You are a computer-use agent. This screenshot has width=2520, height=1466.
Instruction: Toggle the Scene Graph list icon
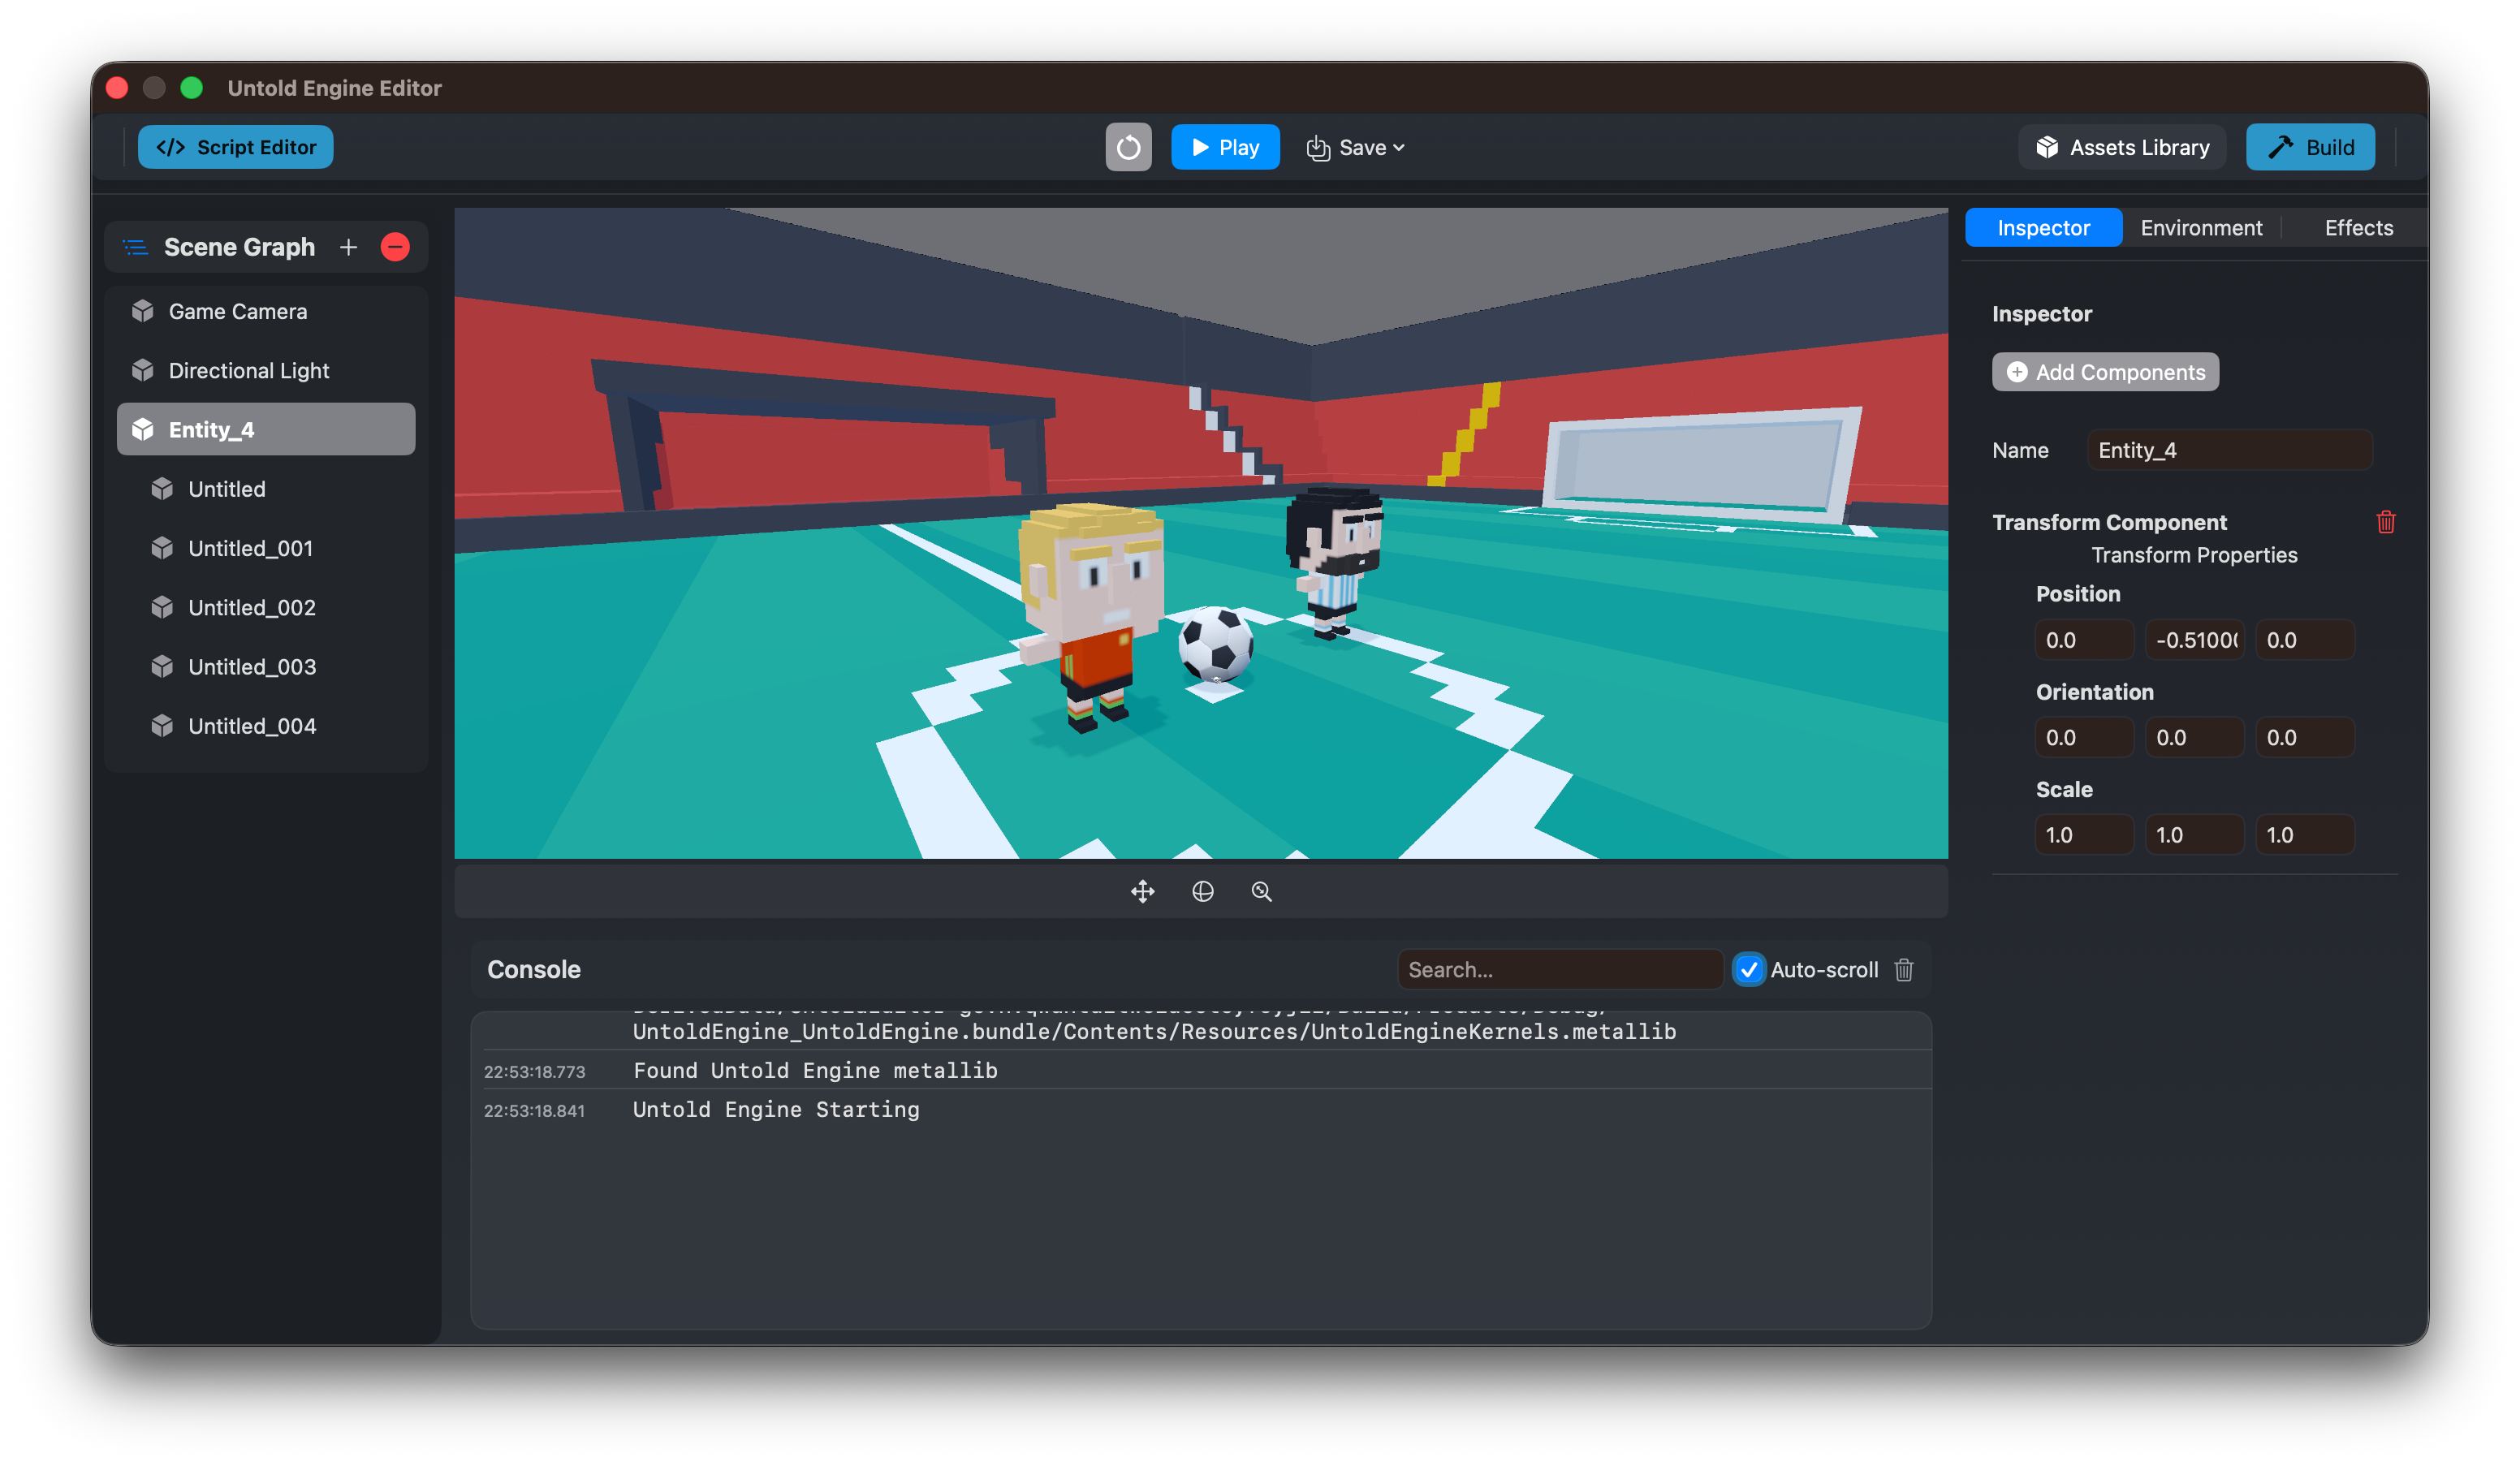135,247
